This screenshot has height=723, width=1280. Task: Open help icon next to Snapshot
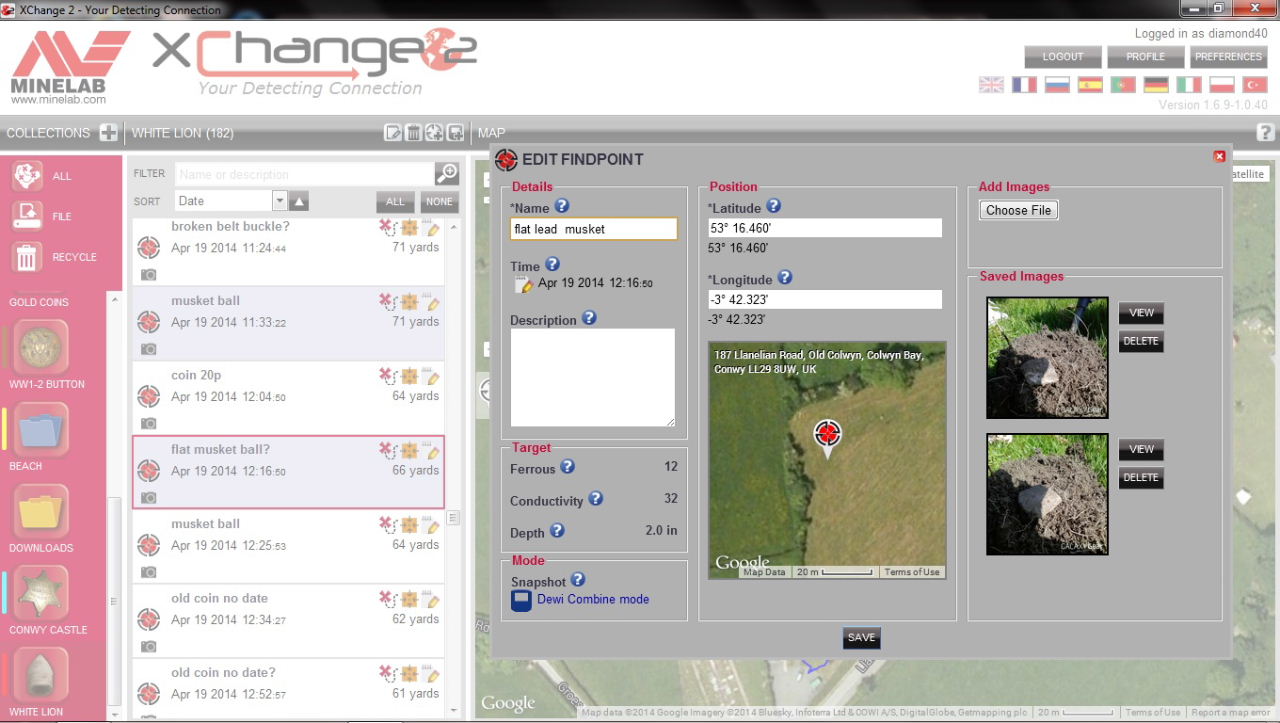pos(577,579)
